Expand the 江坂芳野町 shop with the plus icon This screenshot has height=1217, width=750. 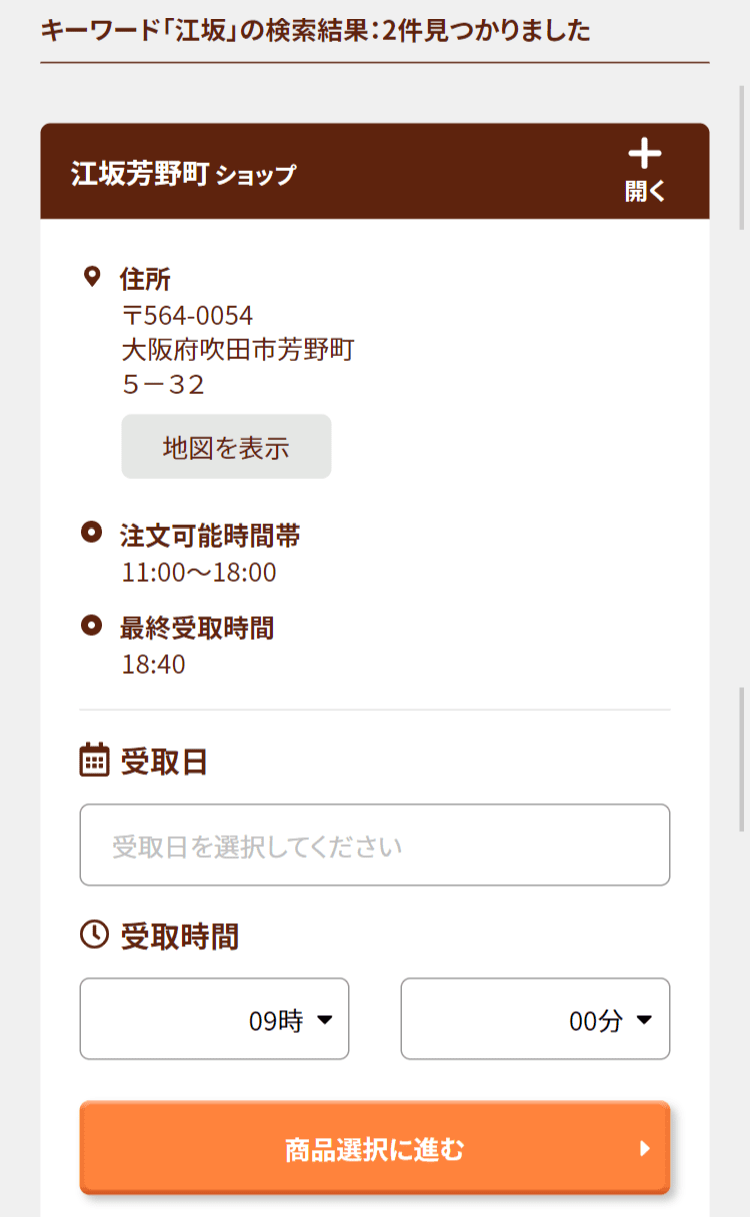645,170
